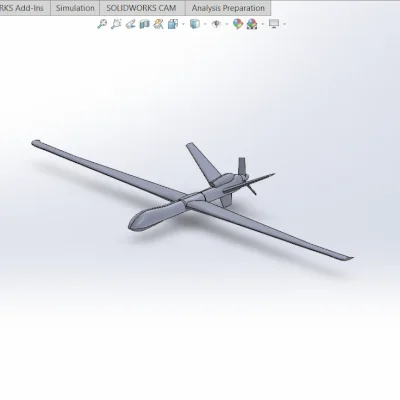Open the Edit Appearance color ball
The height and width of the screenshot is (400, 400).
tap(238, 24)
